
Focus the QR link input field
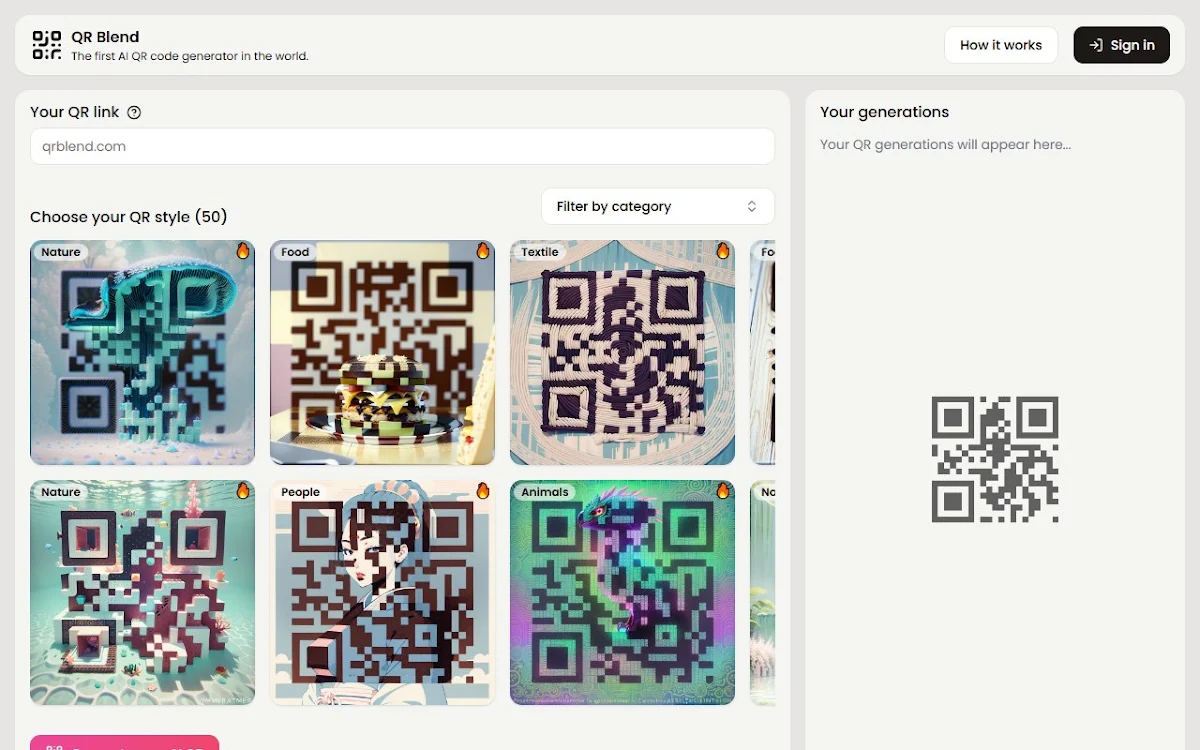point(402,146)
